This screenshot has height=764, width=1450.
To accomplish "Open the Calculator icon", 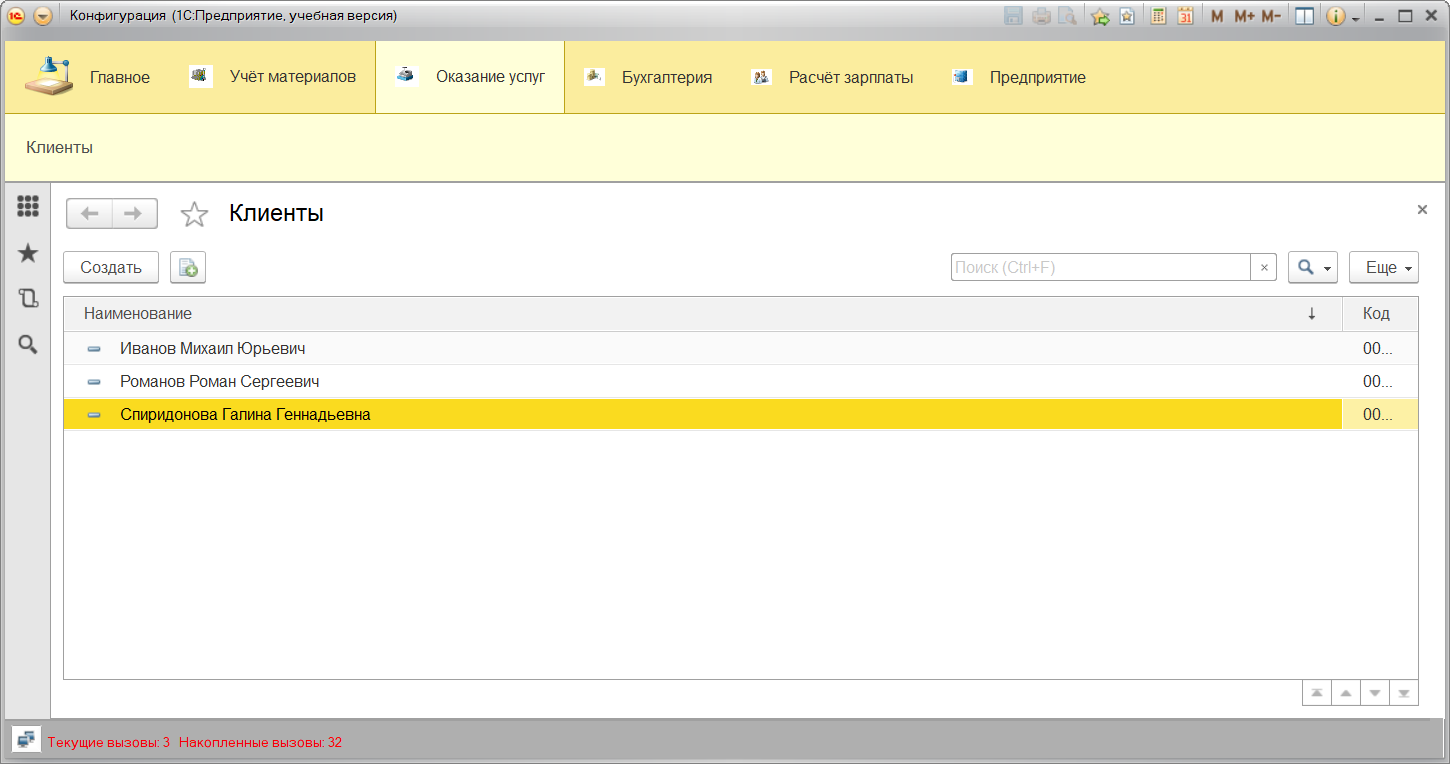I will (x=1158, y=16).
